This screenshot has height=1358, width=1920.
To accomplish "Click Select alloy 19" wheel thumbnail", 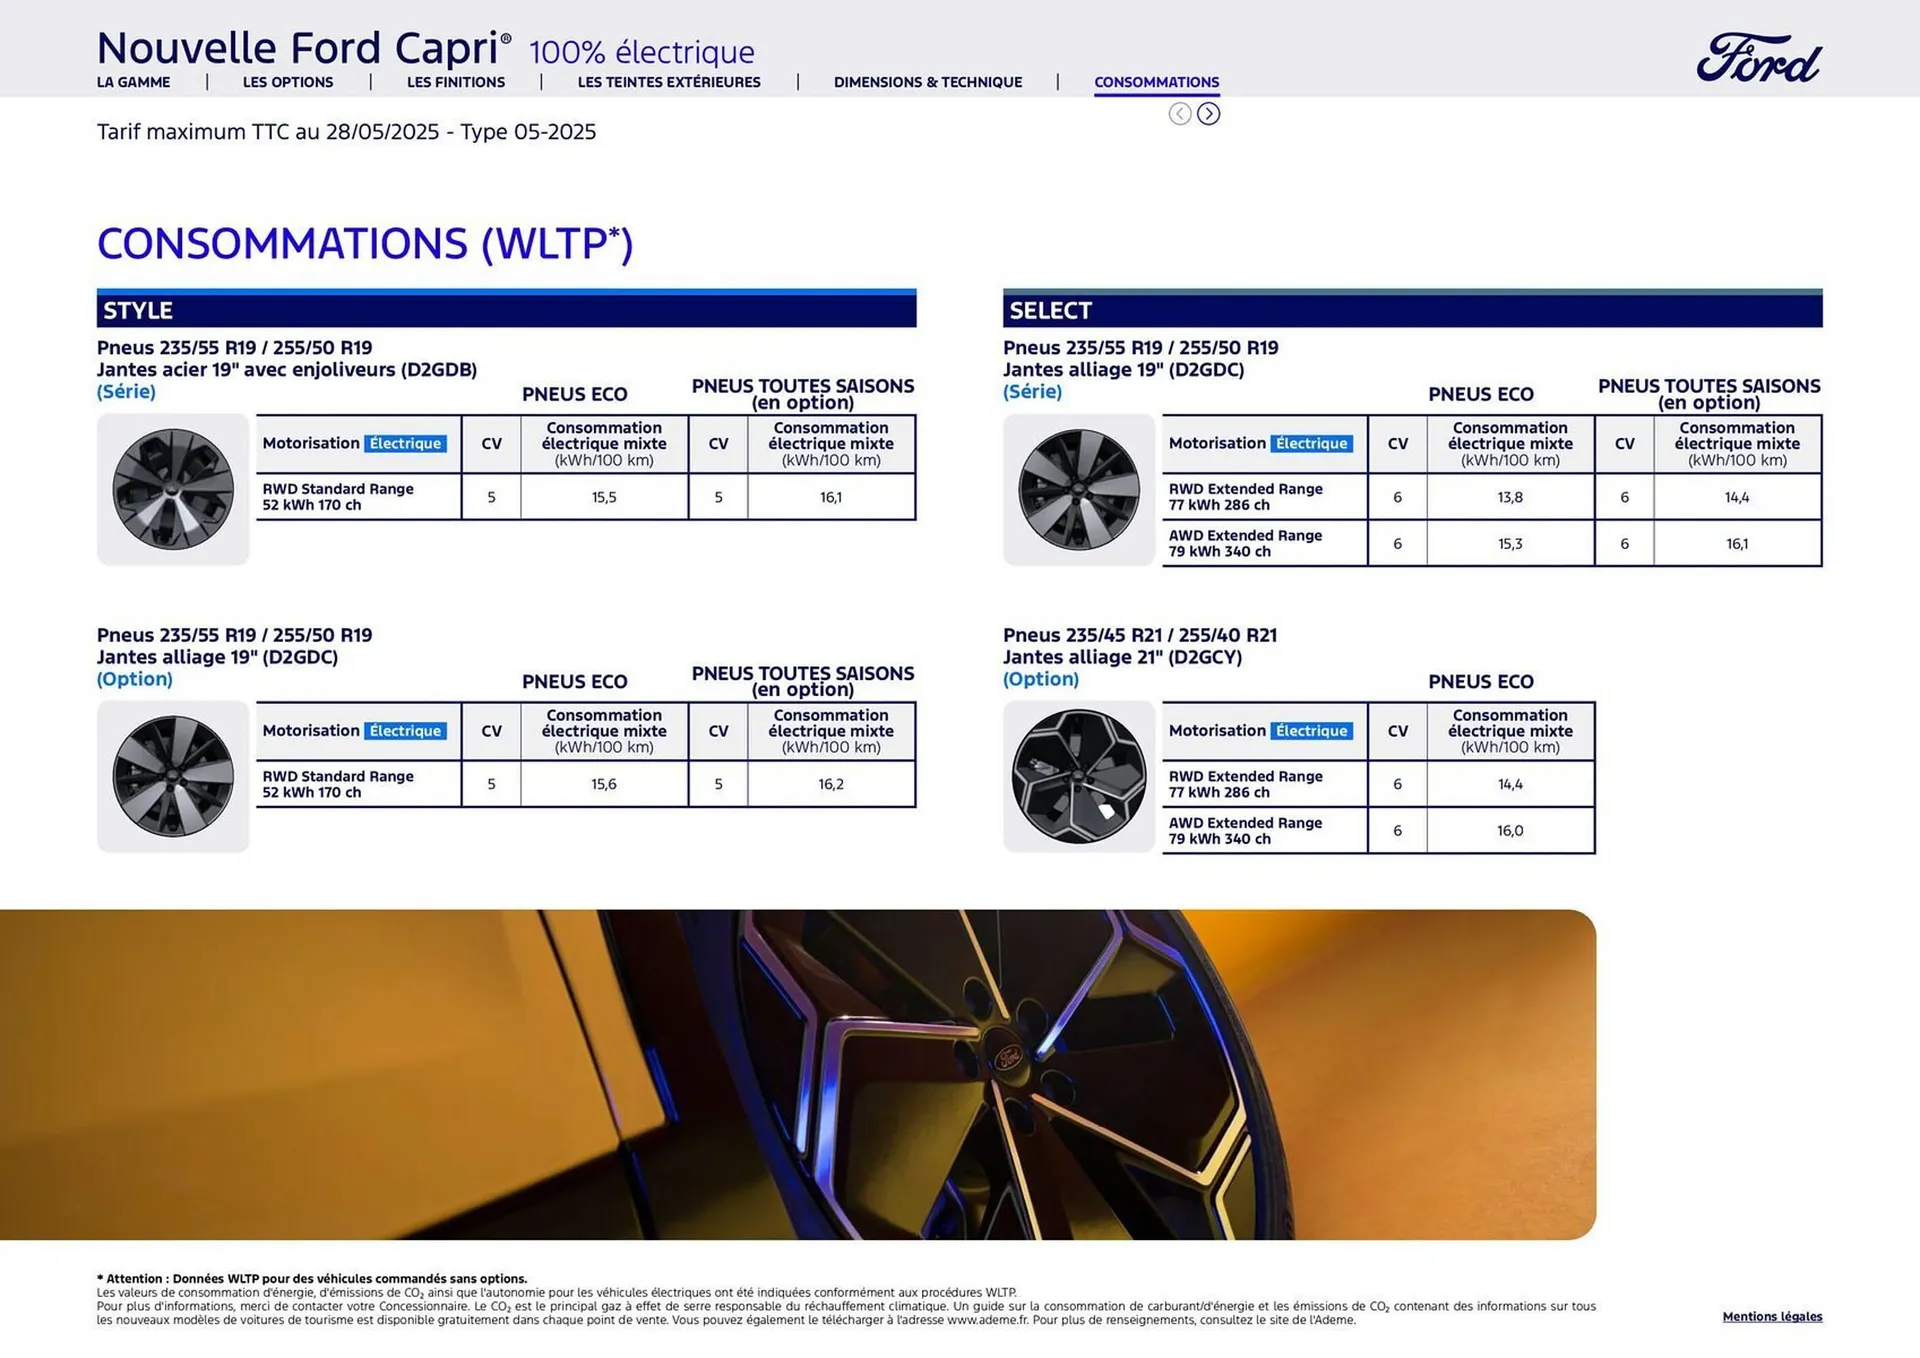I will tap(1079, 490).
